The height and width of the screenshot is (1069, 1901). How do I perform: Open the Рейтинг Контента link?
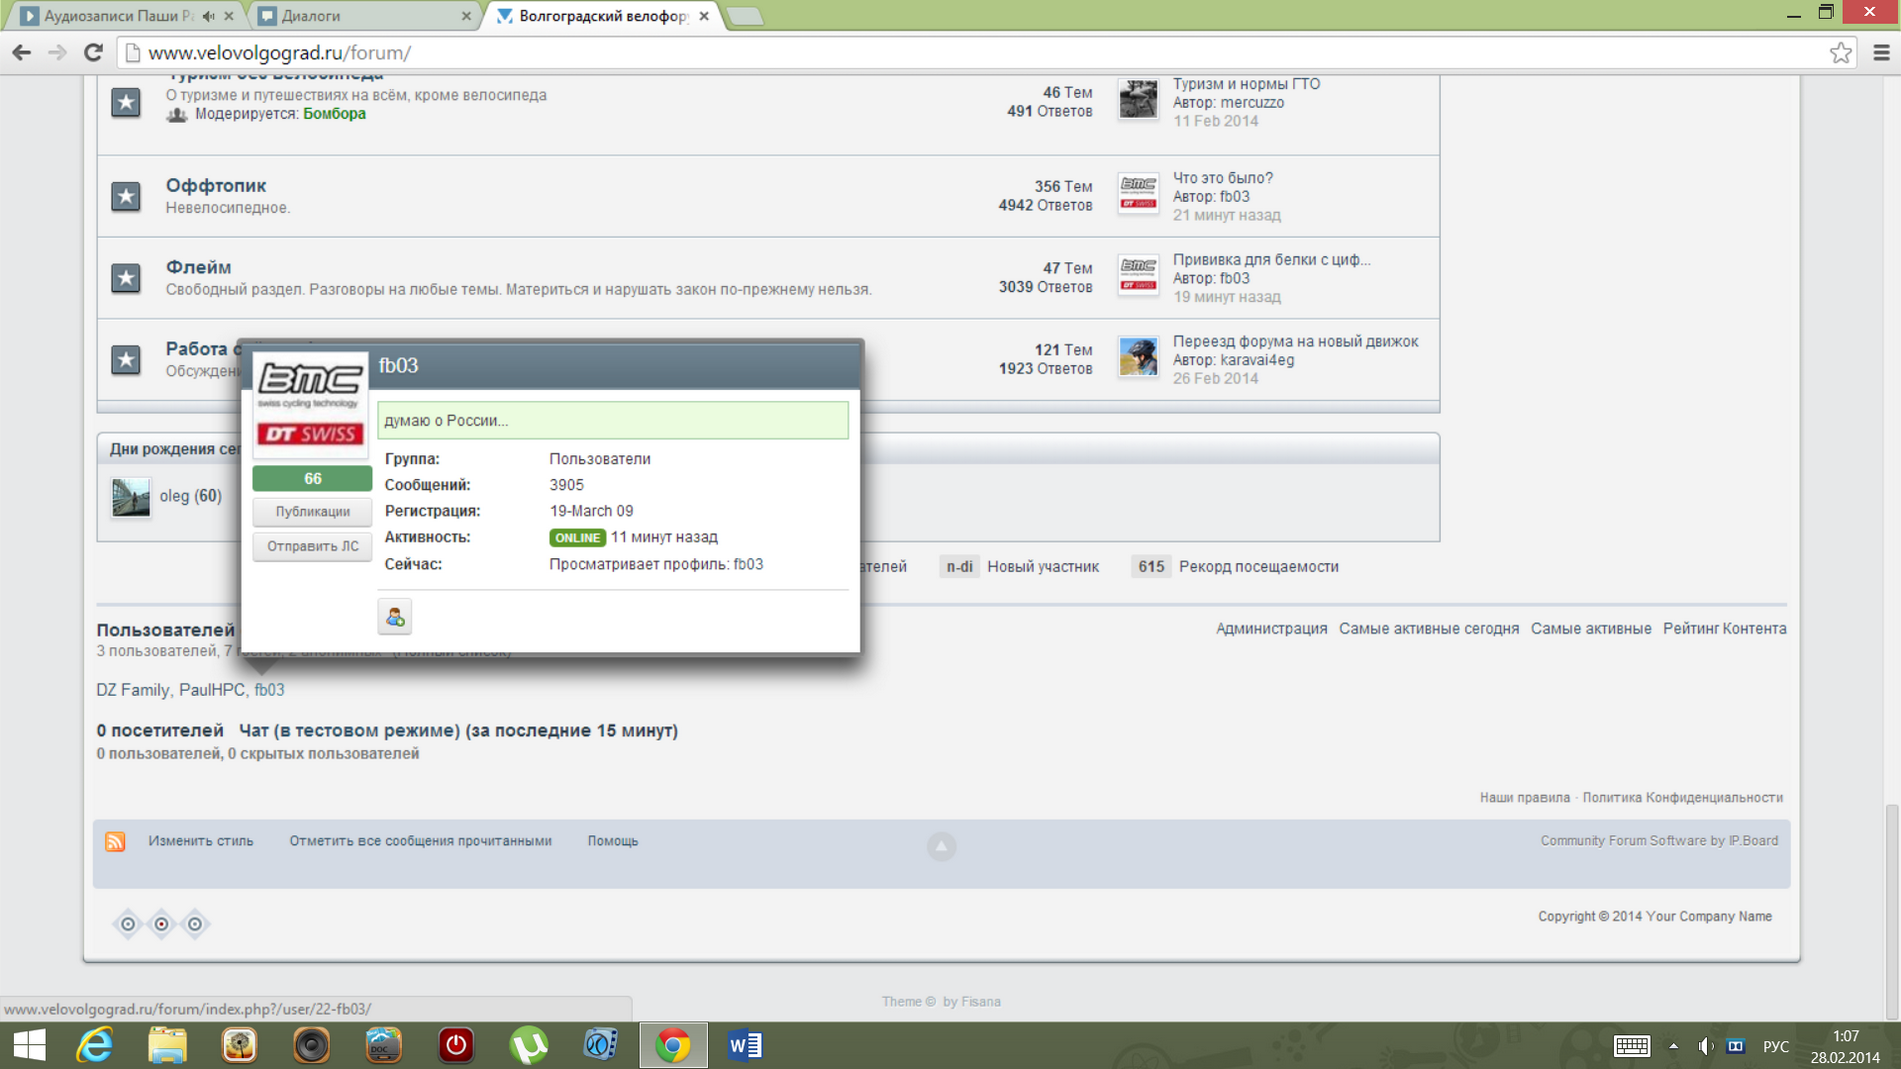coord(1724,629)
